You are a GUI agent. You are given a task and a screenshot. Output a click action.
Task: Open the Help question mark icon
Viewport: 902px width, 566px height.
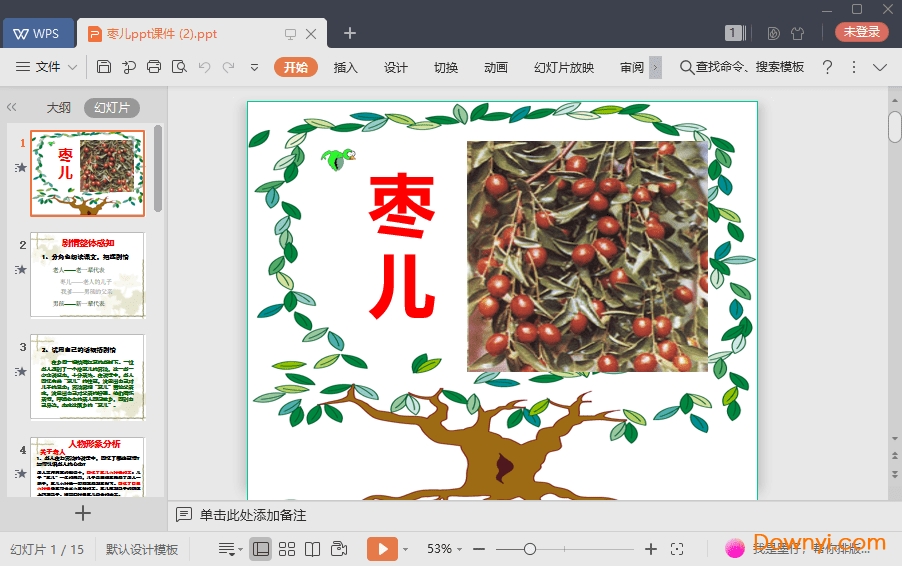(x=827, y=67)
